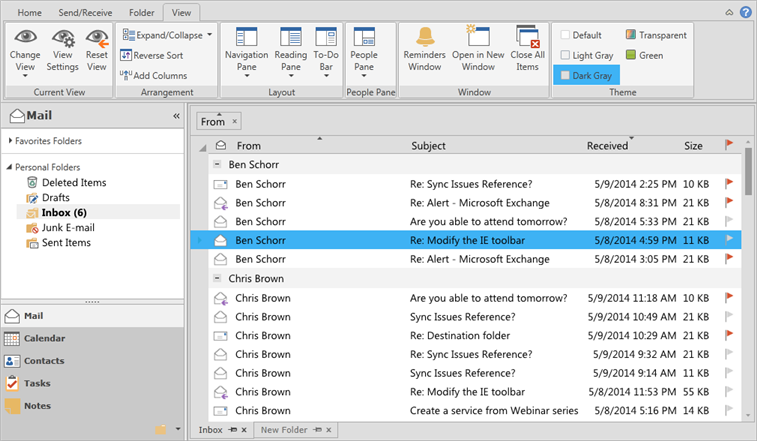
Task: Open View Settings in the ribbon
Action: (62, 40)
